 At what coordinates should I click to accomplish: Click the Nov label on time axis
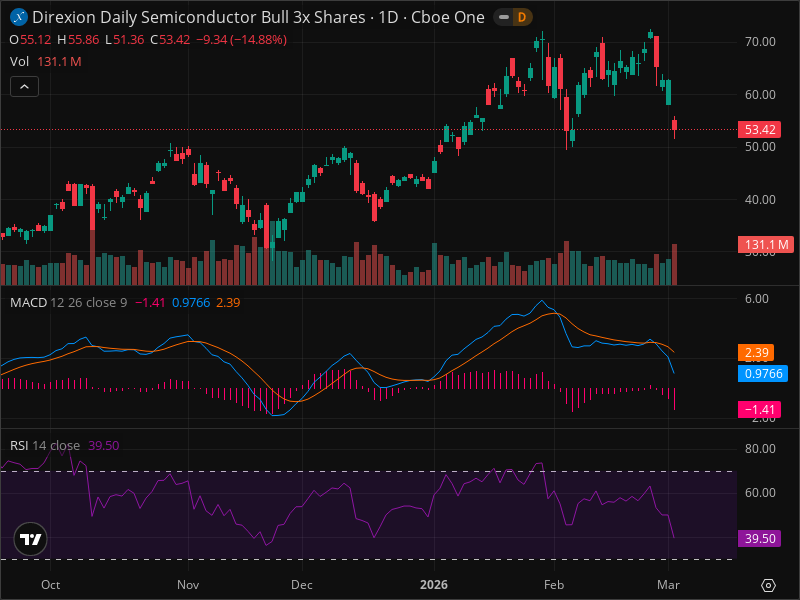click(x=188, y=585)
